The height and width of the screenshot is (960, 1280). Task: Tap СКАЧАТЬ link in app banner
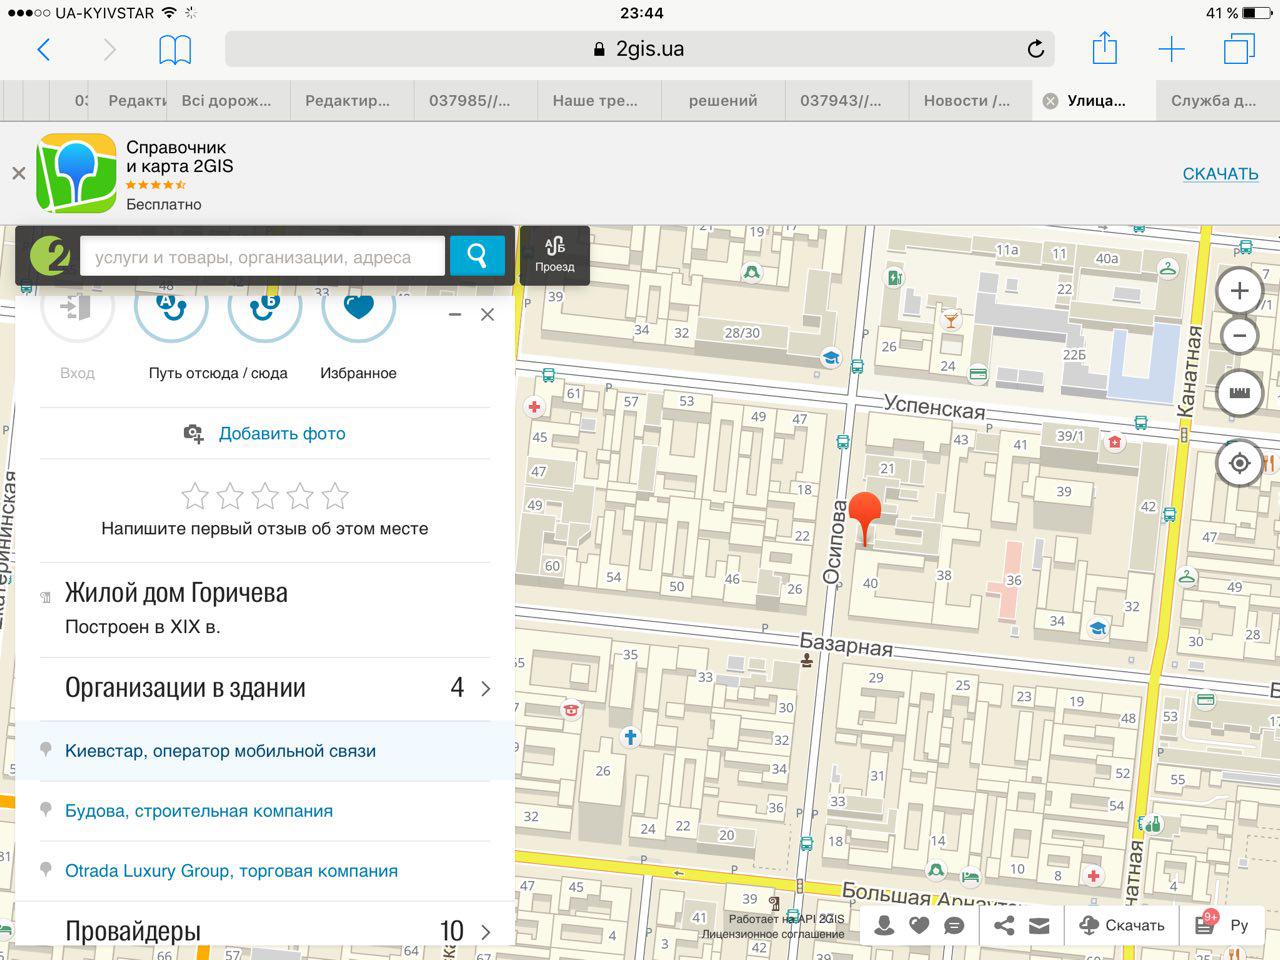(1220, 173)
